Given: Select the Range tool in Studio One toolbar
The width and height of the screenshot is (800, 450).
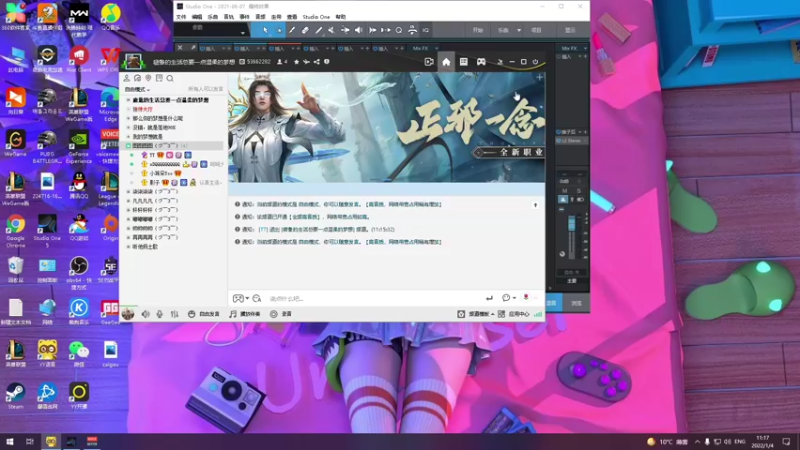Looking at the screenshot, I should tap(279, 30).
